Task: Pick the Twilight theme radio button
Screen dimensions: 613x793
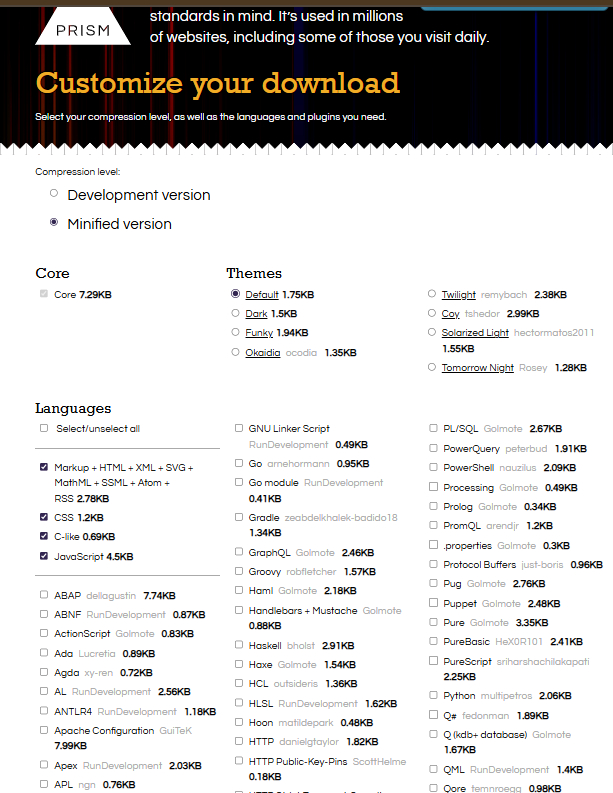Action: click(x=431, y=295)
